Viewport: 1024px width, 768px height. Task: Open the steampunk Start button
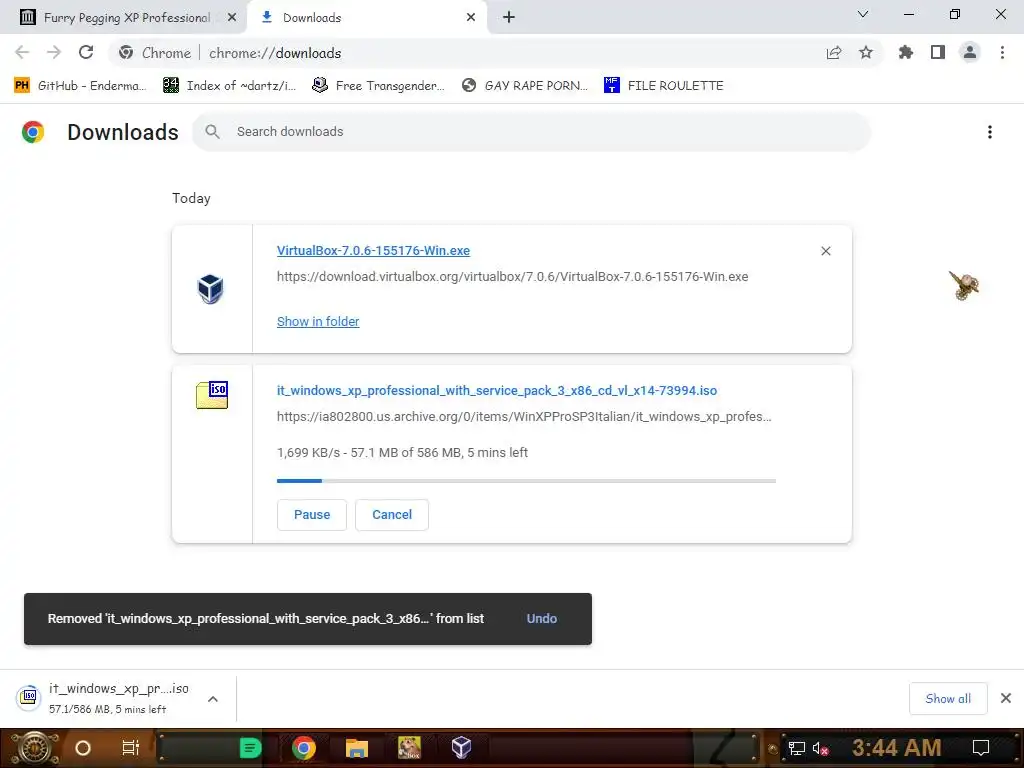click(35, 748)
